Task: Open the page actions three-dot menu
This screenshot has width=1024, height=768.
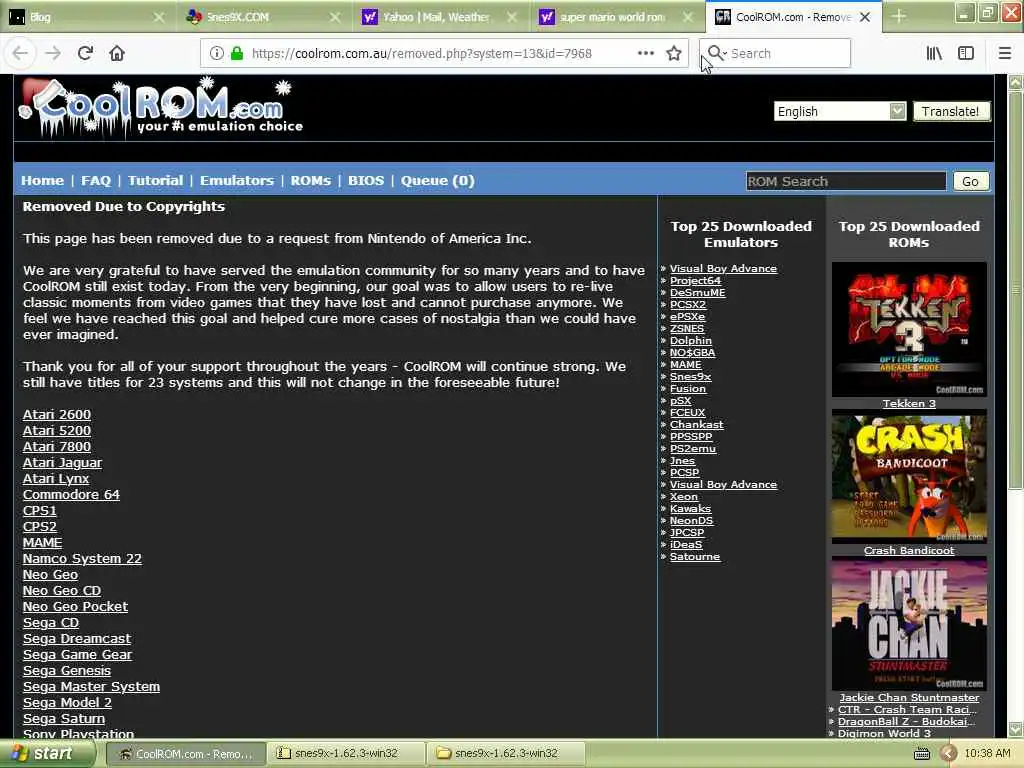Action: tap(646, 54)
